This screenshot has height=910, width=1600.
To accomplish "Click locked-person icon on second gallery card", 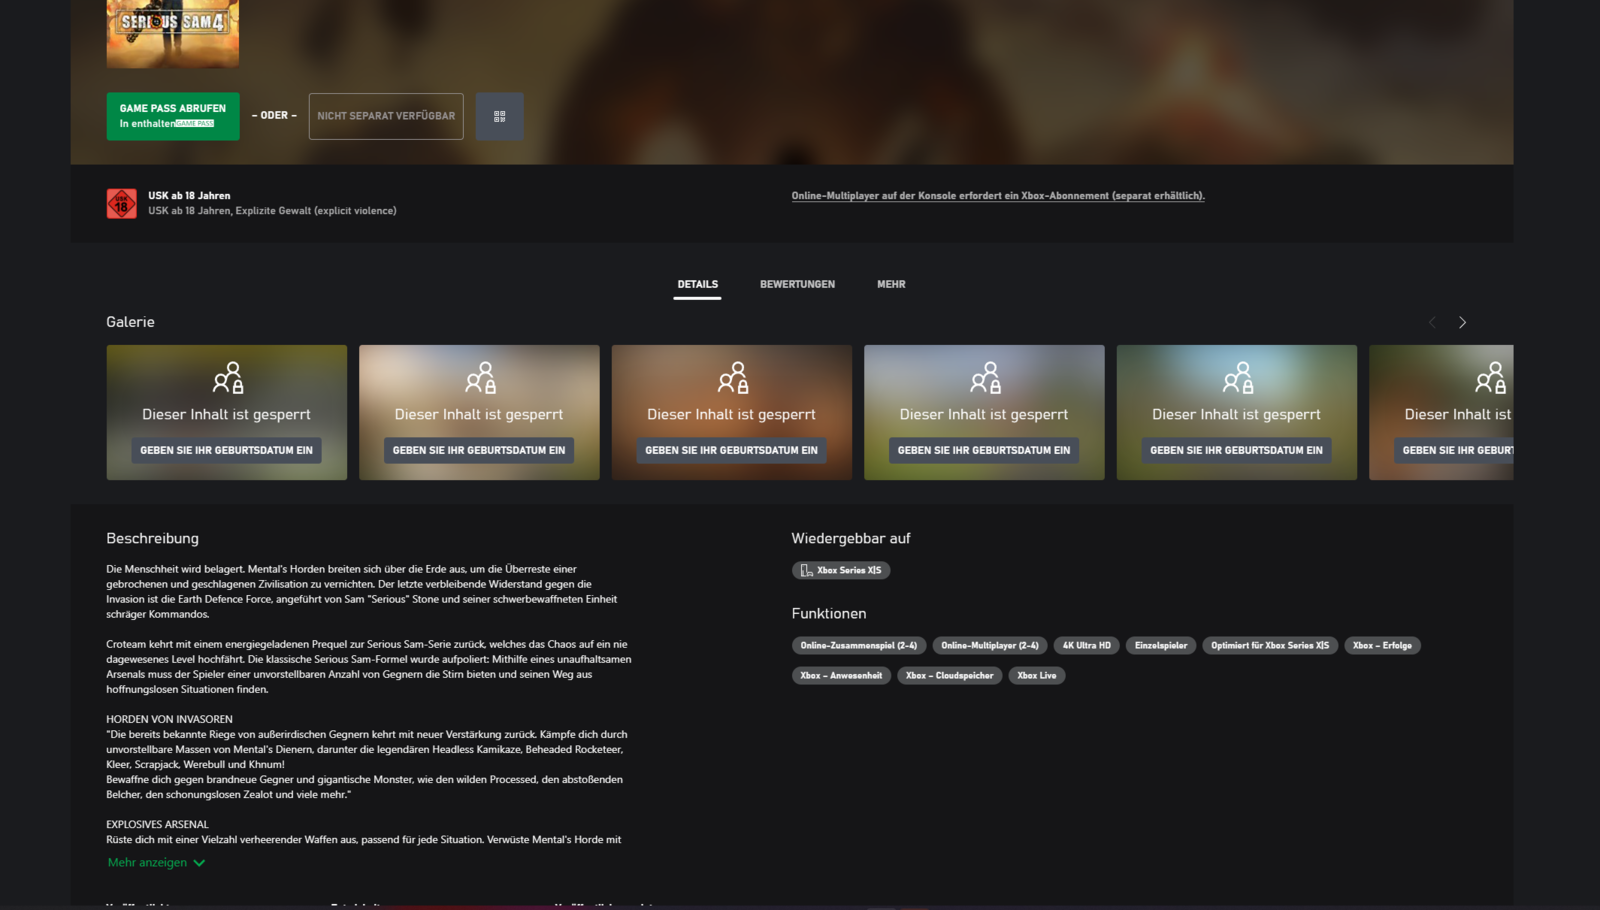I will click(481, 378).
